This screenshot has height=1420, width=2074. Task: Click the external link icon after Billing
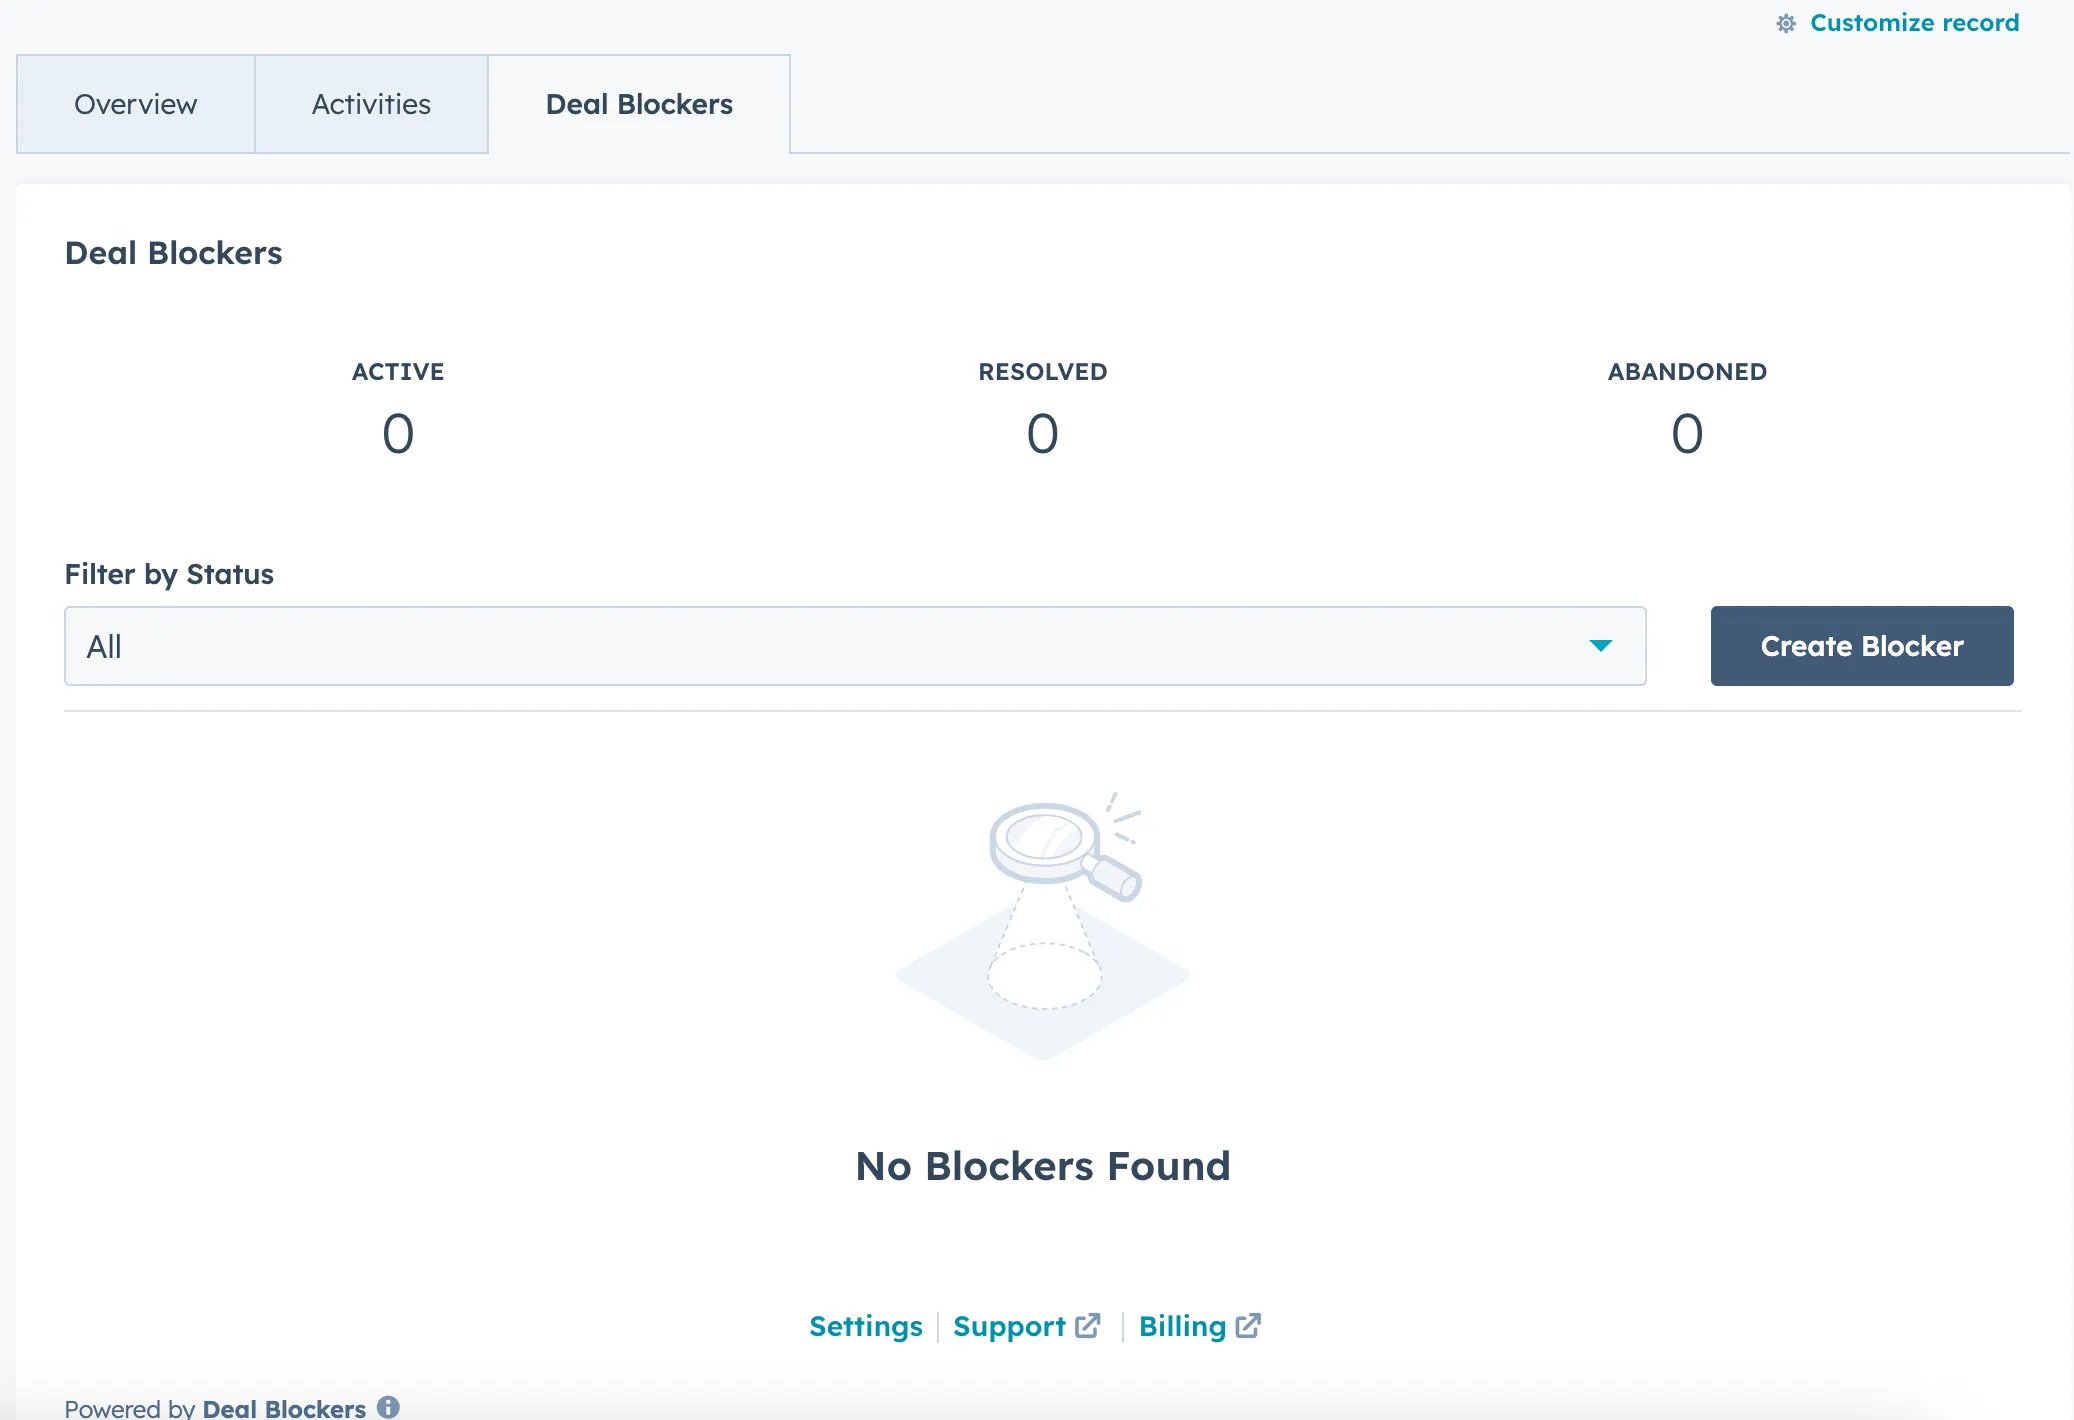1248,1326
